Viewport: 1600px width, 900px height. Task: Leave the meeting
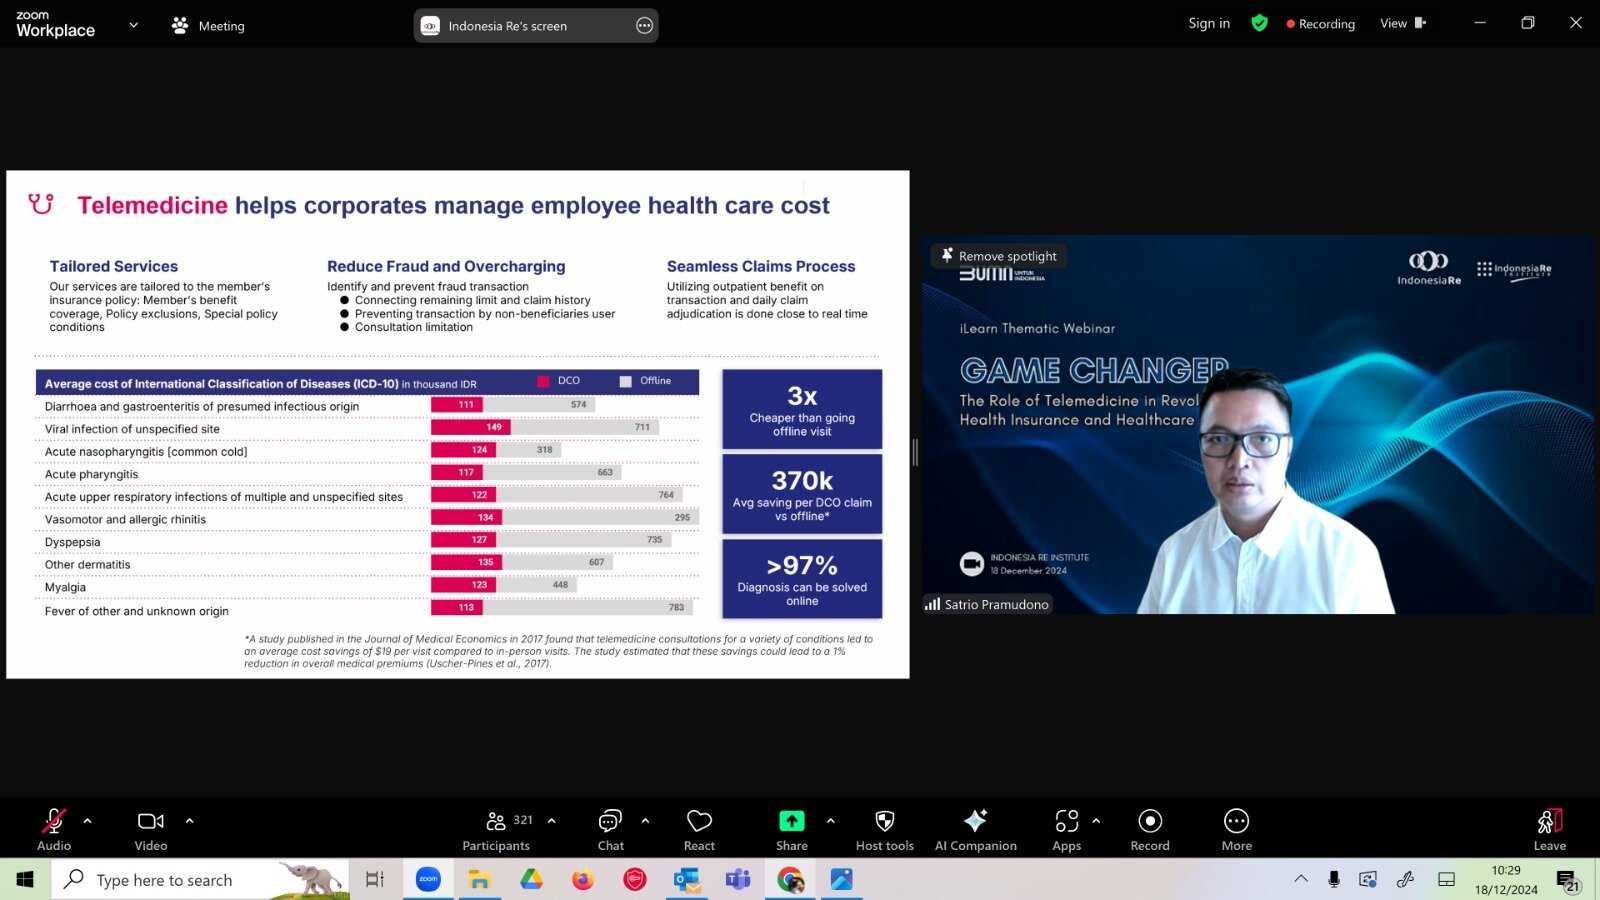(1550, 829)
